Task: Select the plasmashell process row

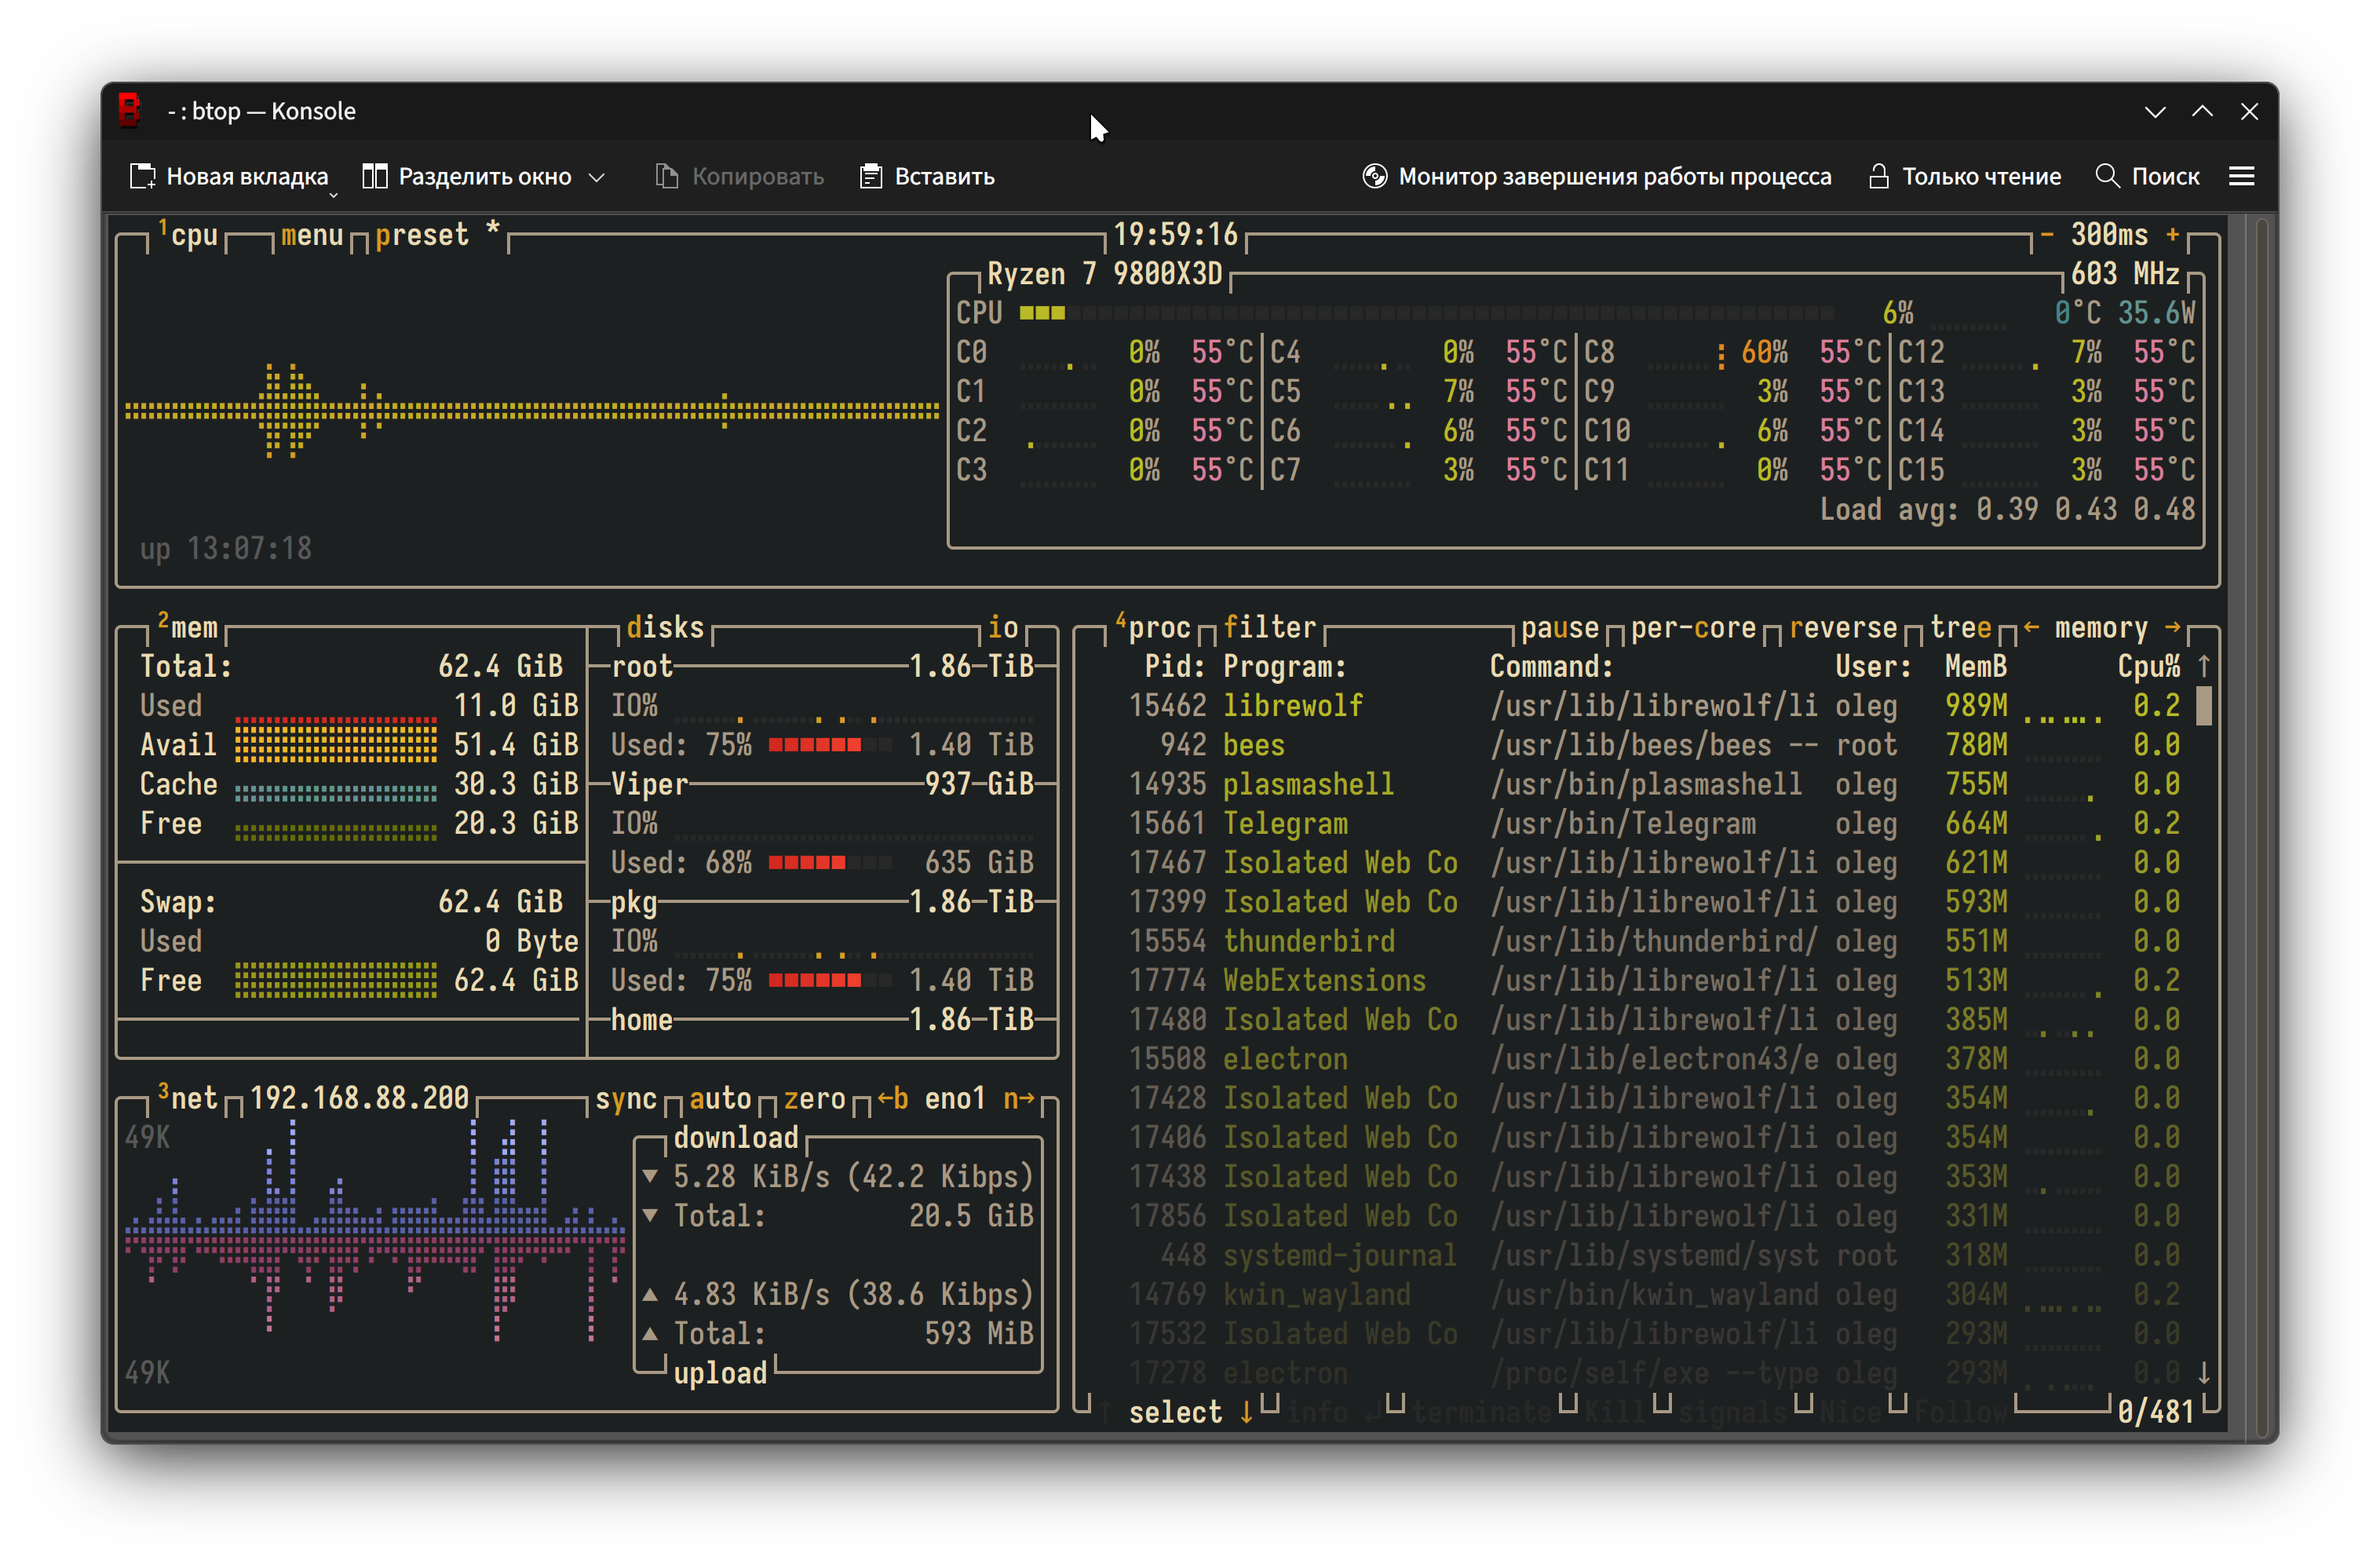Action: pyautogui.click(x=1653, y=785)
